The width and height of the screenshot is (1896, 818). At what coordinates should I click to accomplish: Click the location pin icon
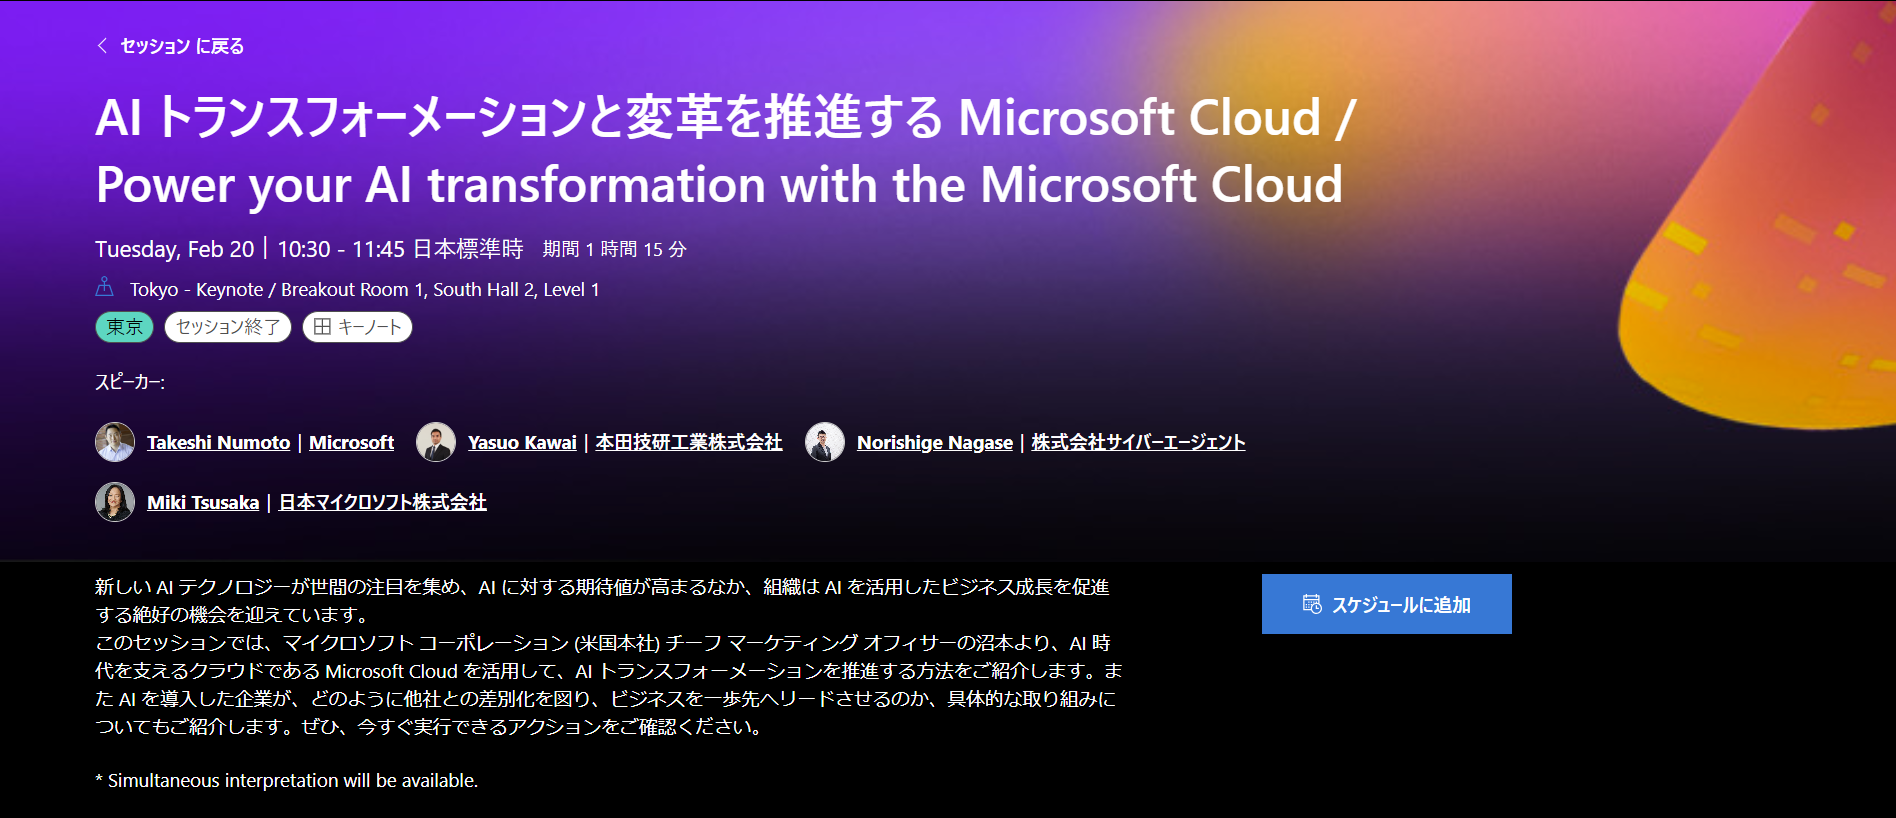(106, 289)
